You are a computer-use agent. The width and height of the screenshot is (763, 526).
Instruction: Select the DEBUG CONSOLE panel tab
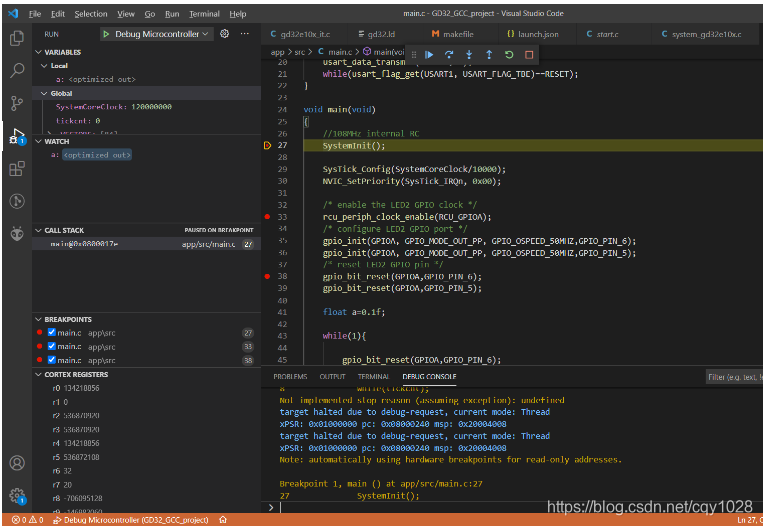click(x=429, y=377)
